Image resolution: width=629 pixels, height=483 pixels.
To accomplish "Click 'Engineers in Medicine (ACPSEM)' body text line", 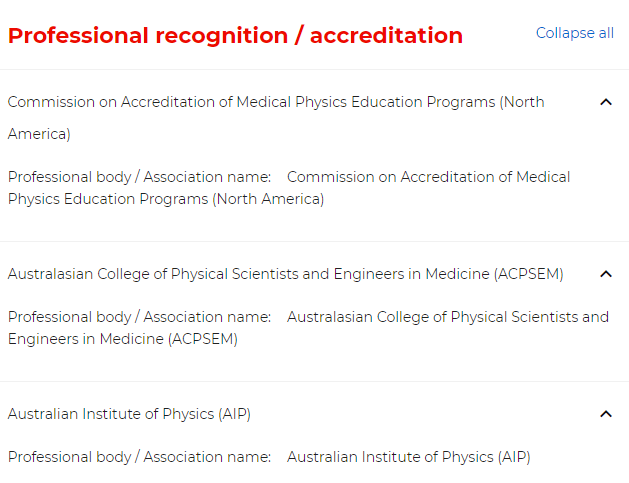I will (122, 339).
